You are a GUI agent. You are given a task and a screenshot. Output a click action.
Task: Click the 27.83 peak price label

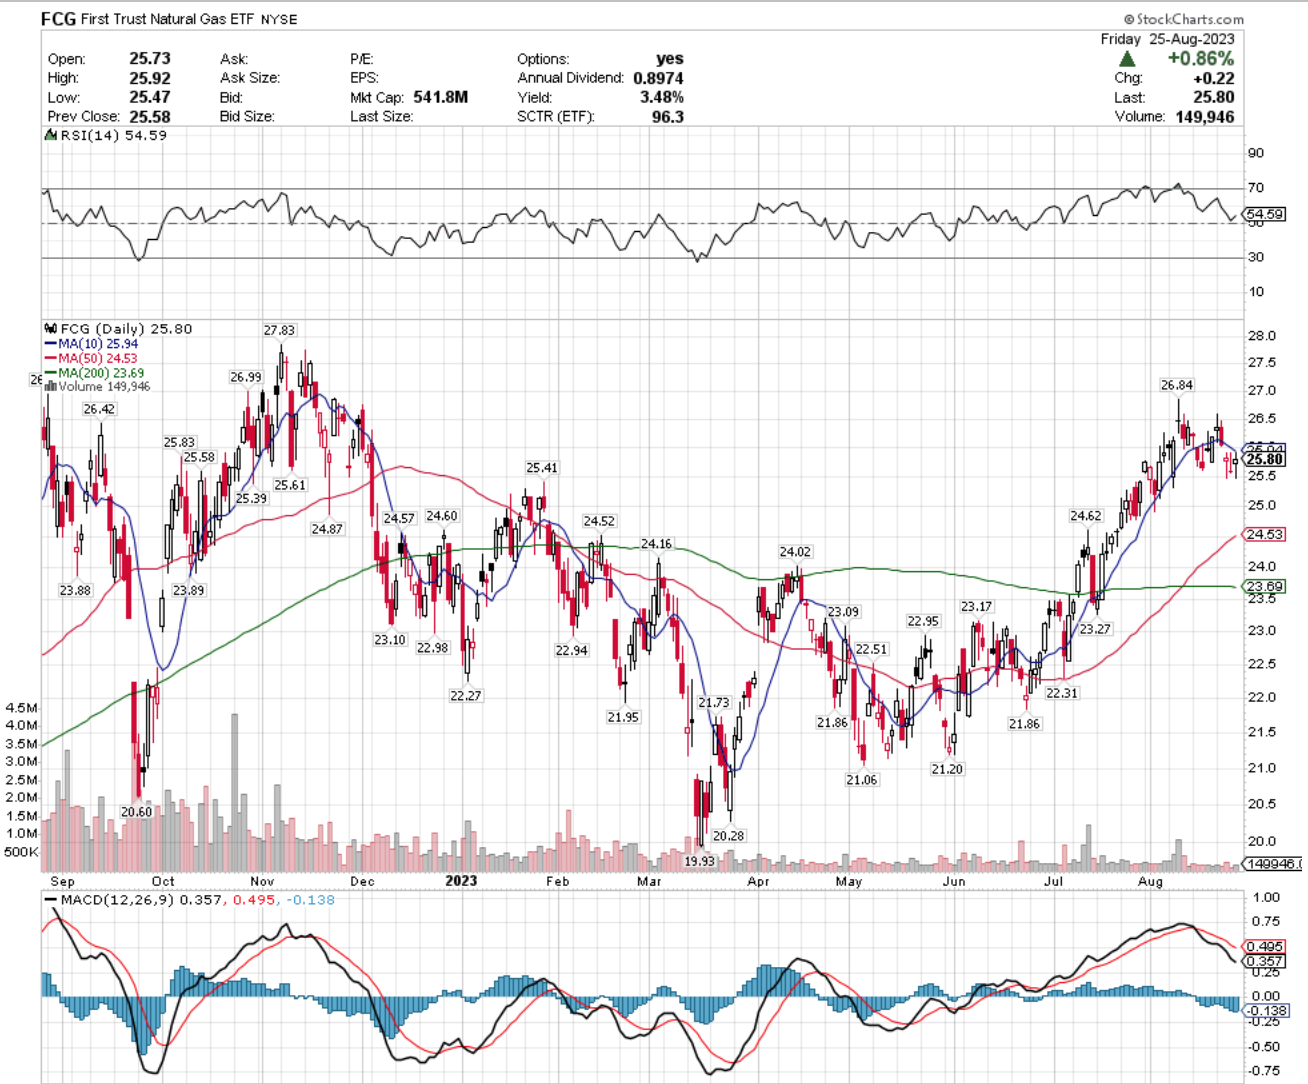pyautogui.click(x=279, y=330)
